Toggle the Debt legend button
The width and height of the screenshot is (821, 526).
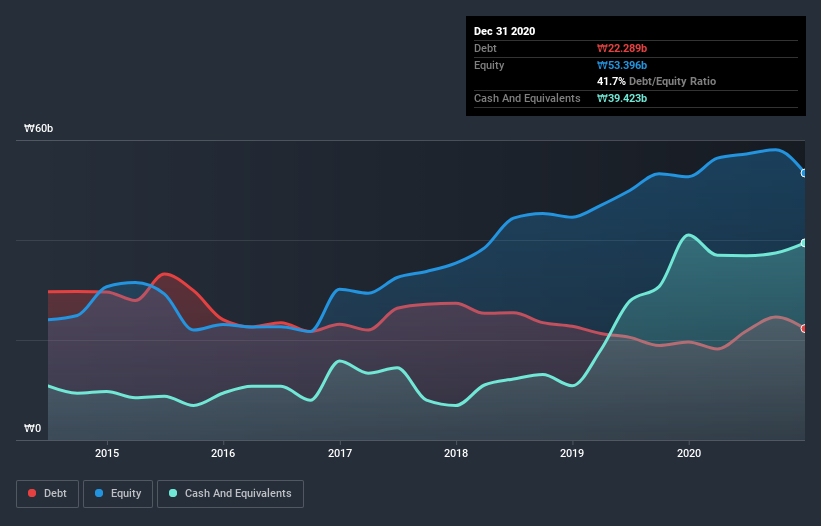point(48,494)
